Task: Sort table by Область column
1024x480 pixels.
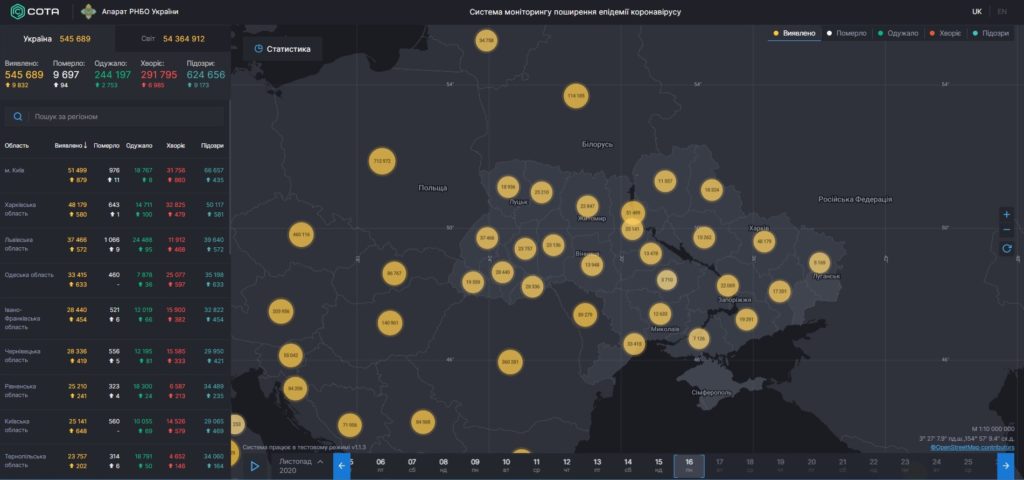Action: [x=17, y=146]
